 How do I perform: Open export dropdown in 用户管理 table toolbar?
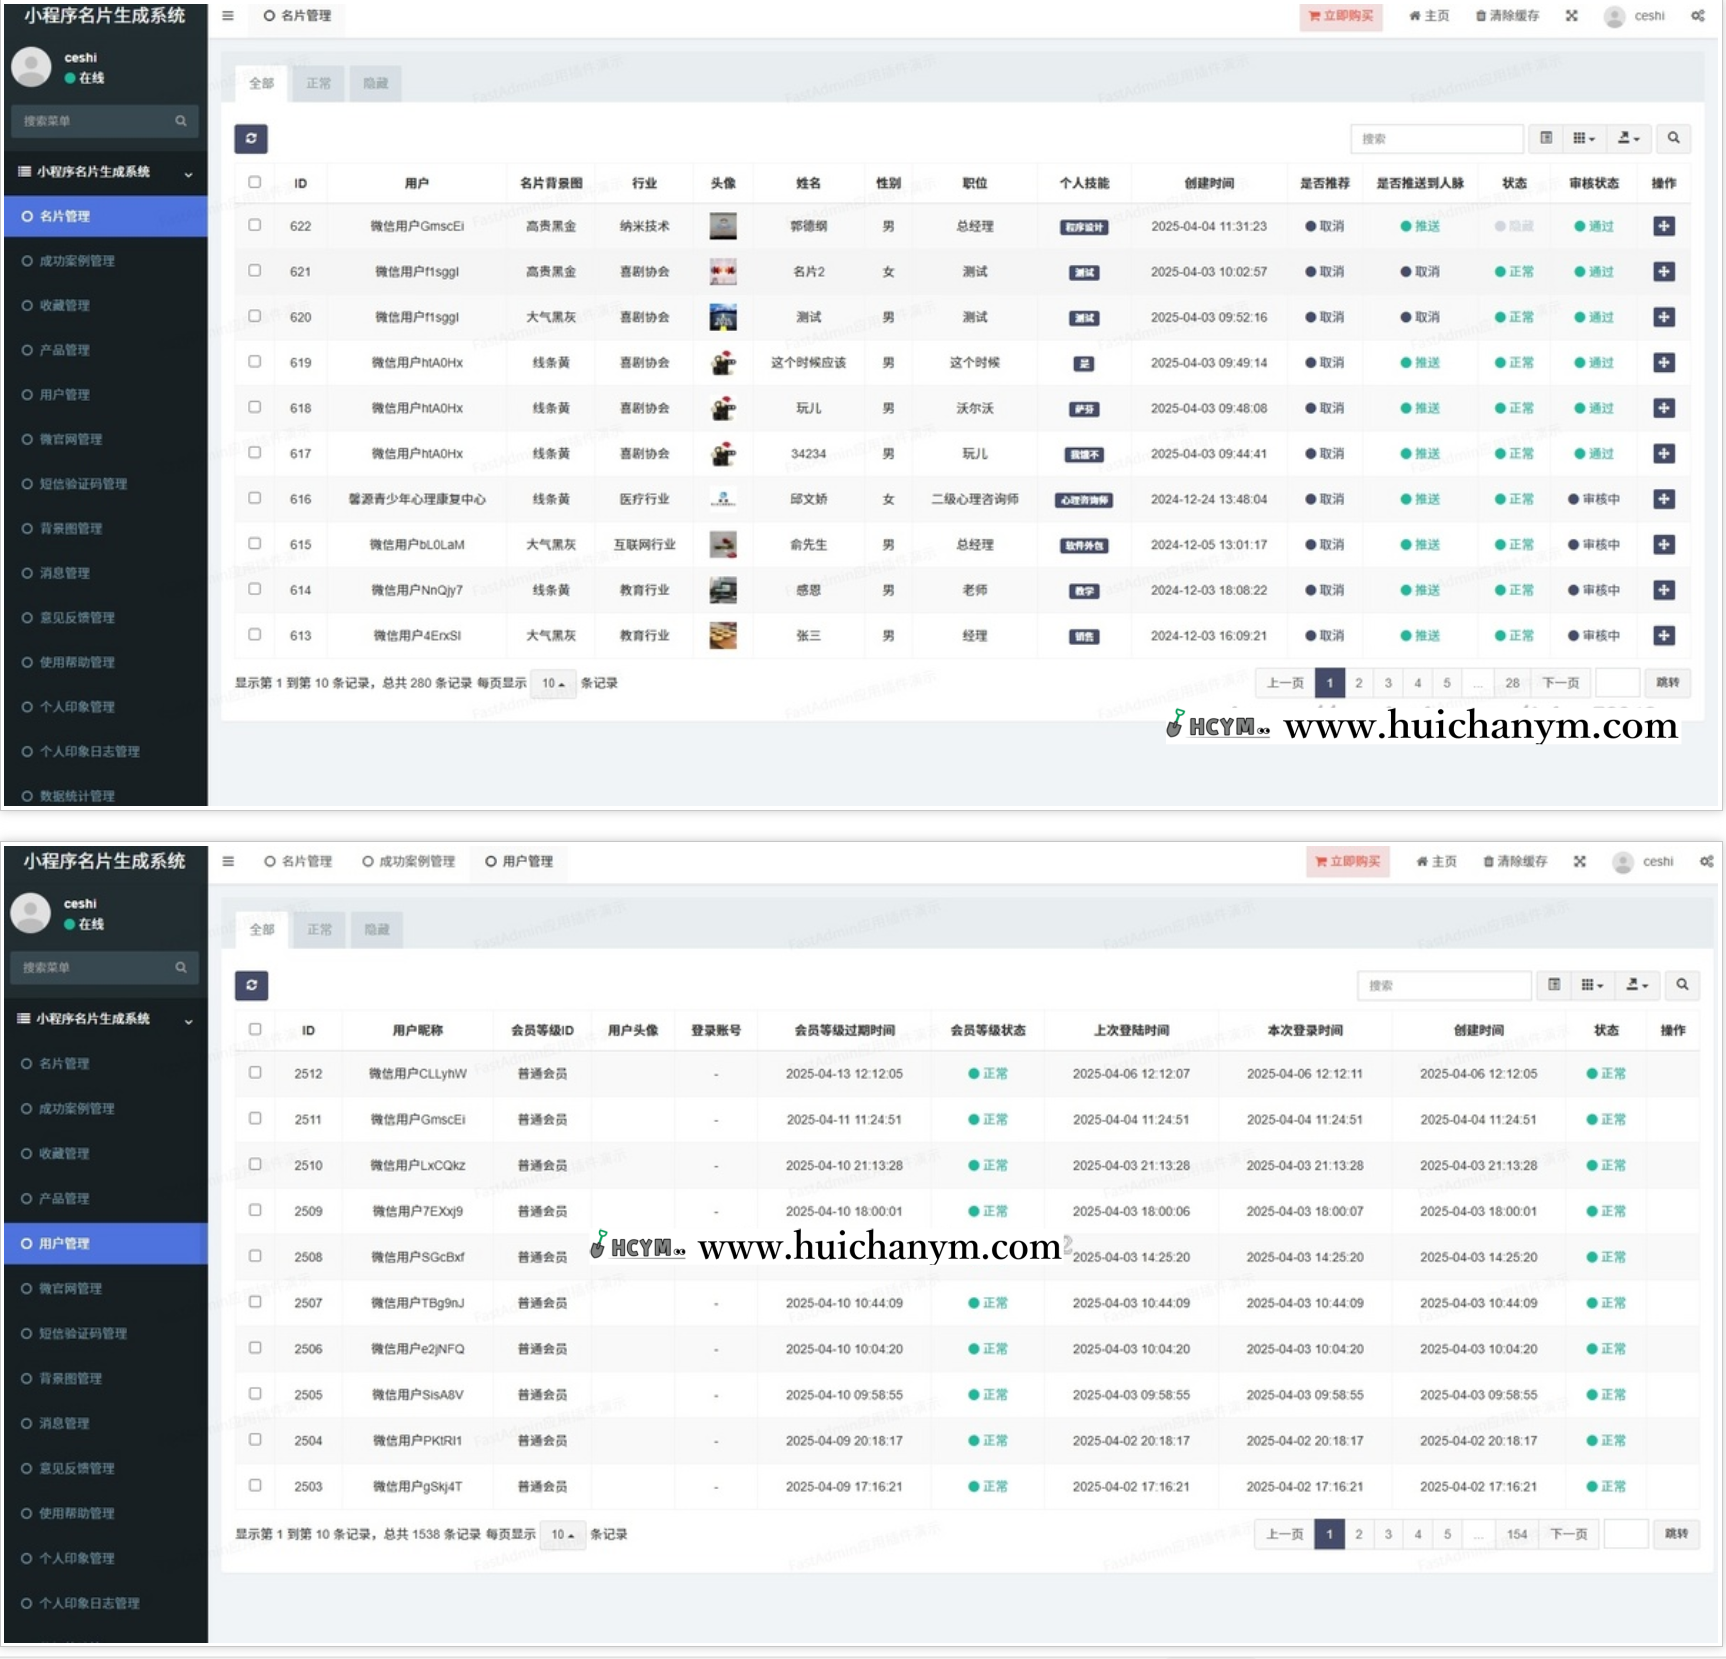(1636, 985)
